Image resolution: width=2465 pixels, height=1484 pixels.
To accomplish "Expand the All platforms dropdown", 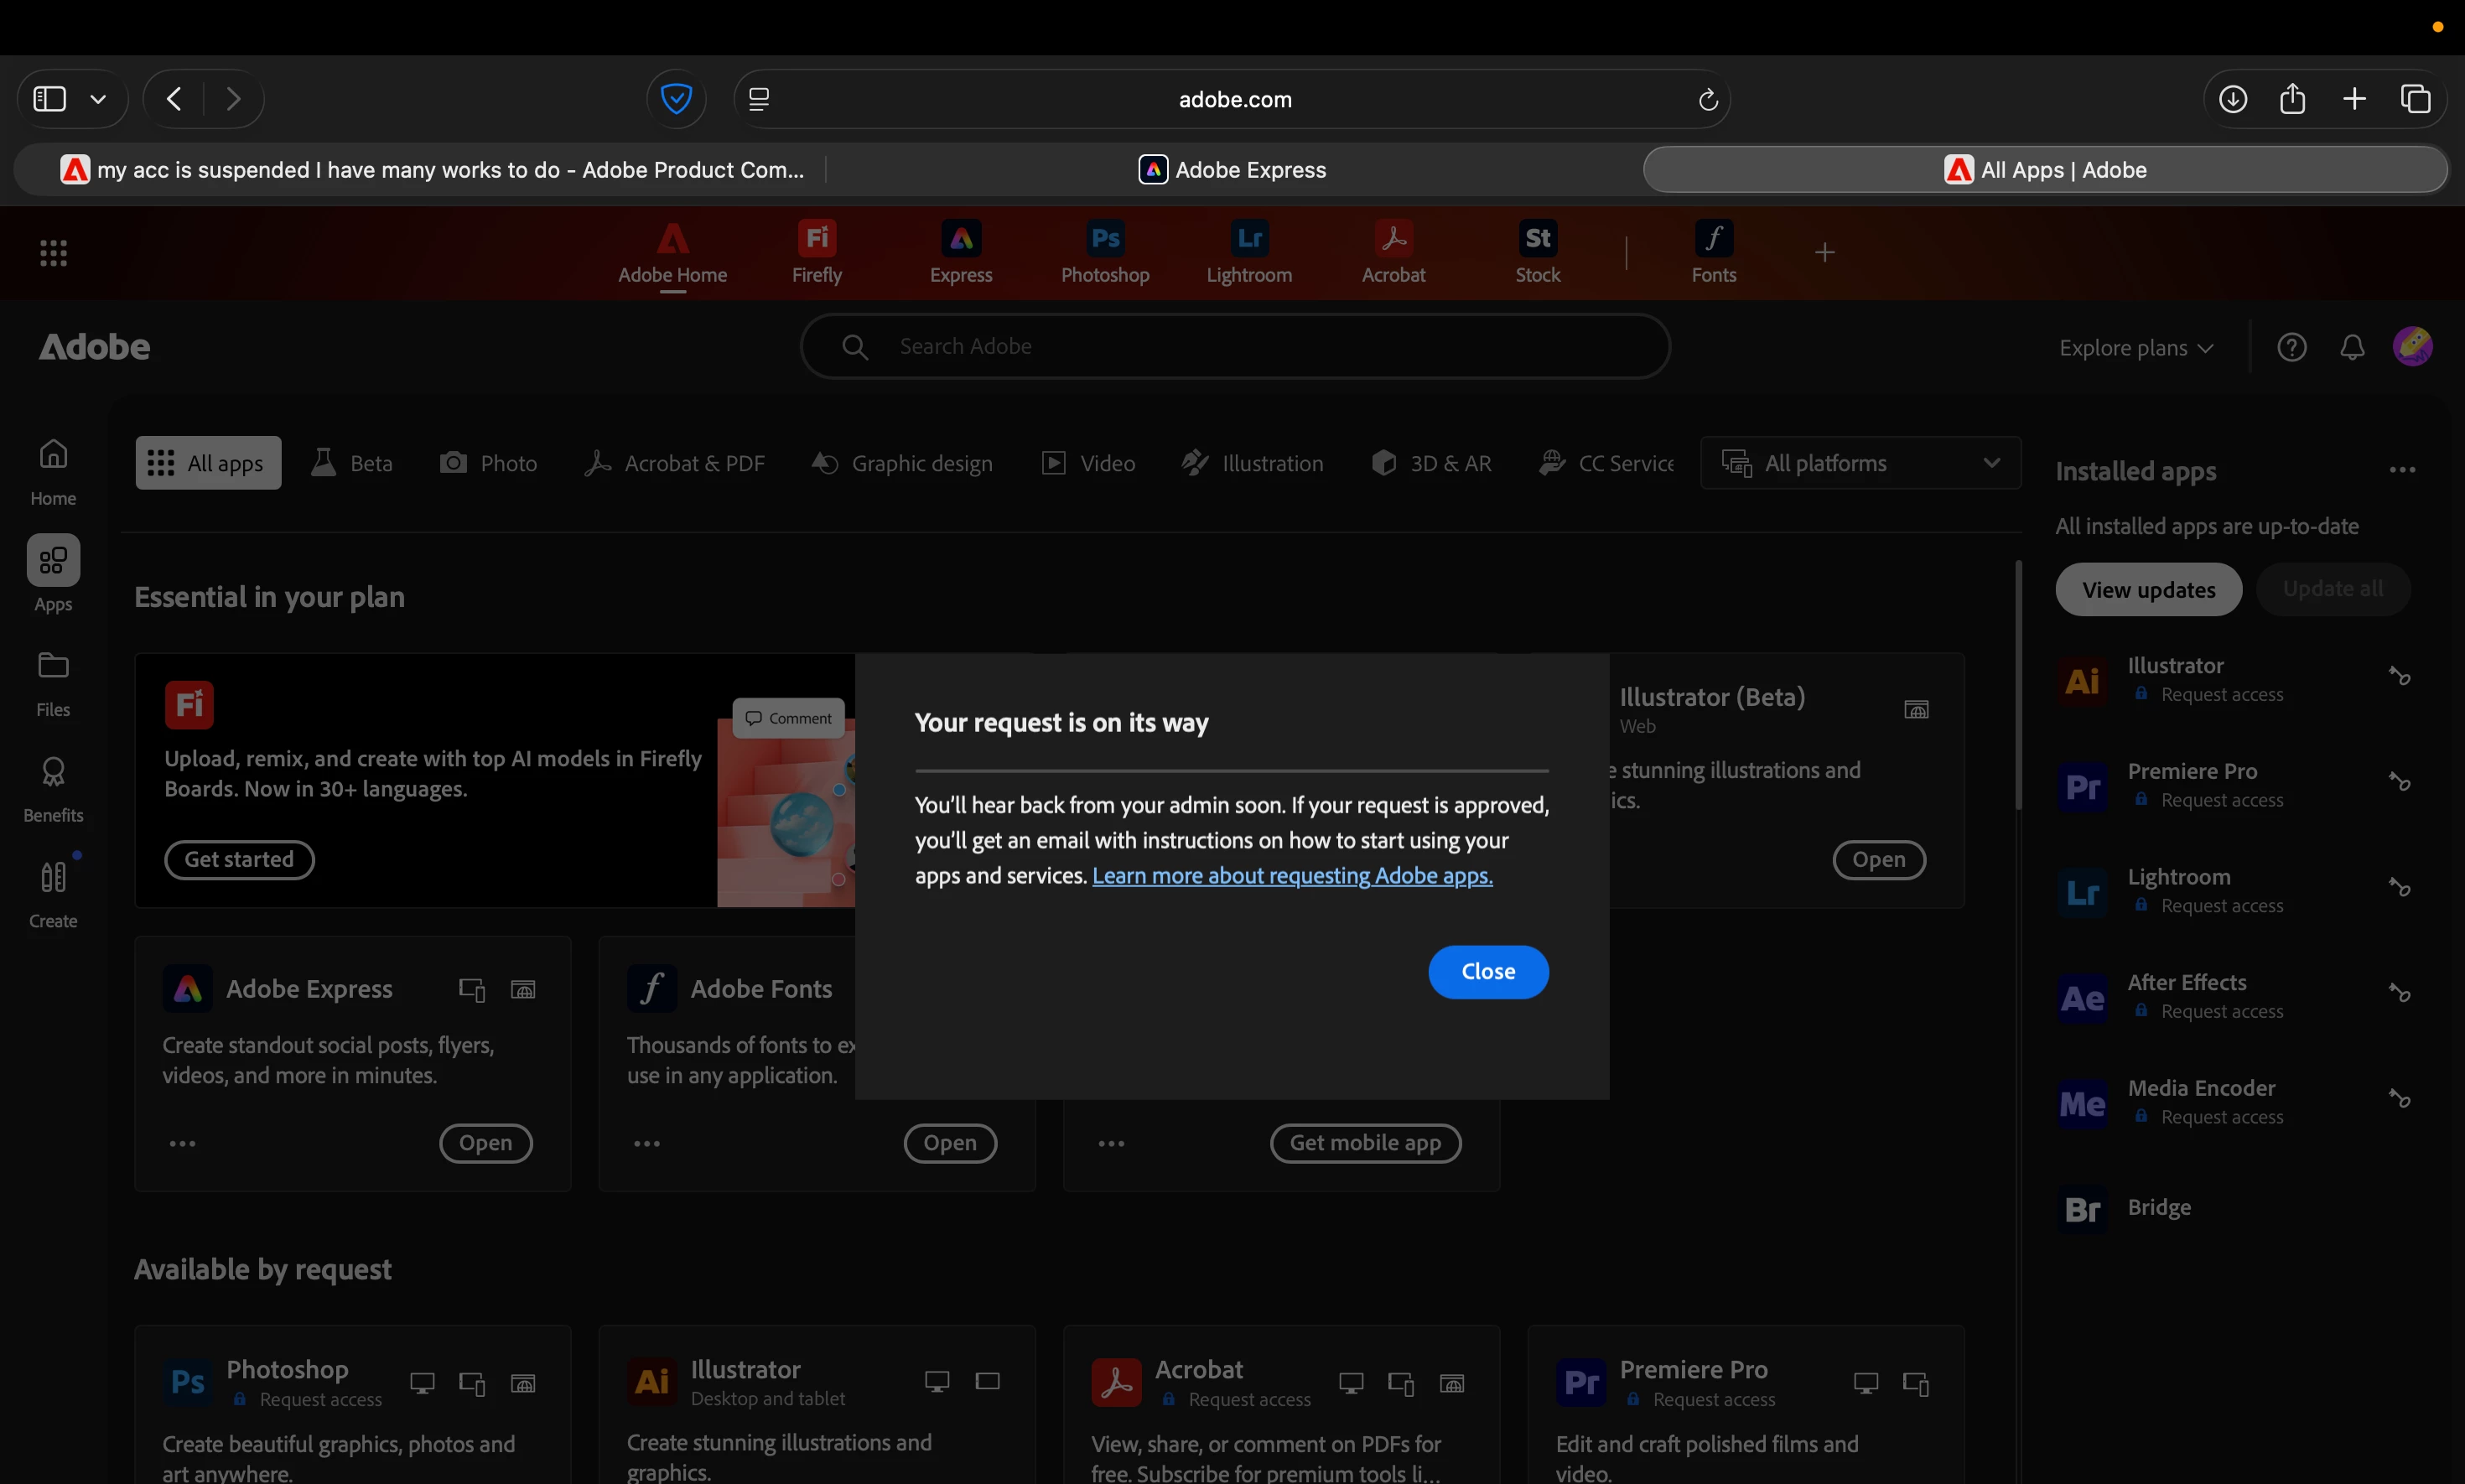I will pyautogui.click(x=1859, y=463).
